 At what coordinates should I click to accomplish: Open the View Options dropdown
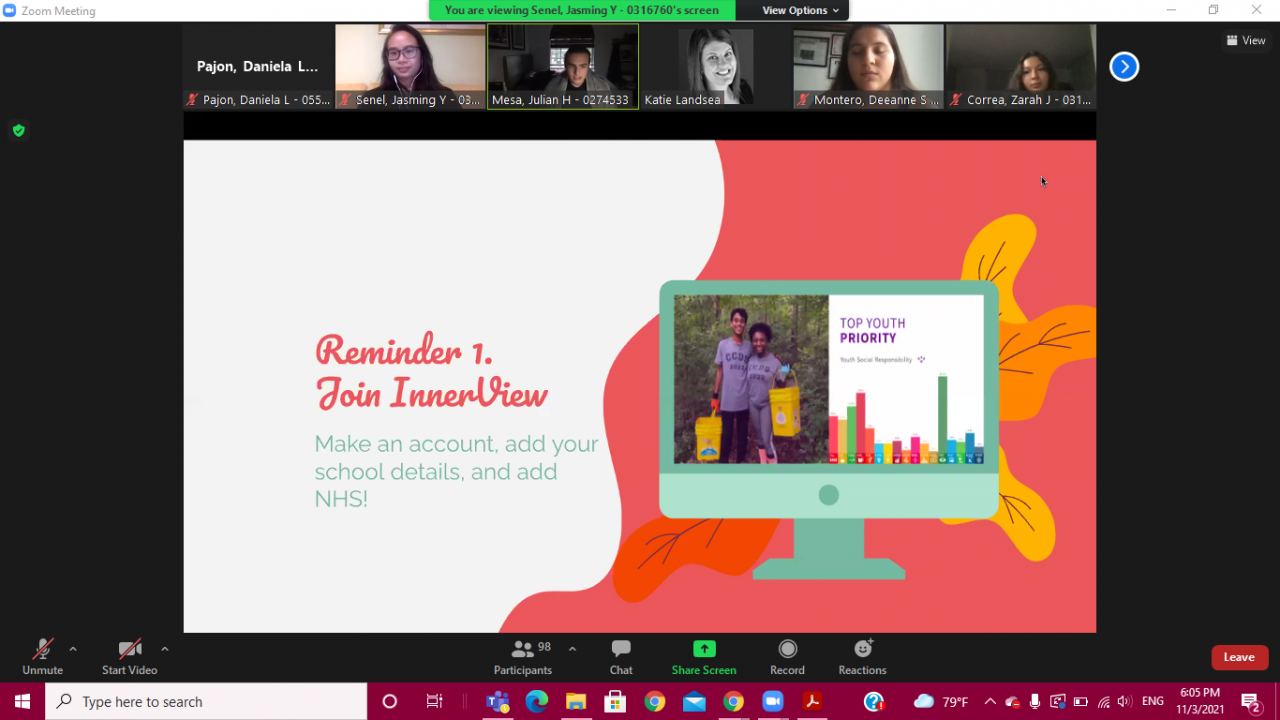(800, 10)
